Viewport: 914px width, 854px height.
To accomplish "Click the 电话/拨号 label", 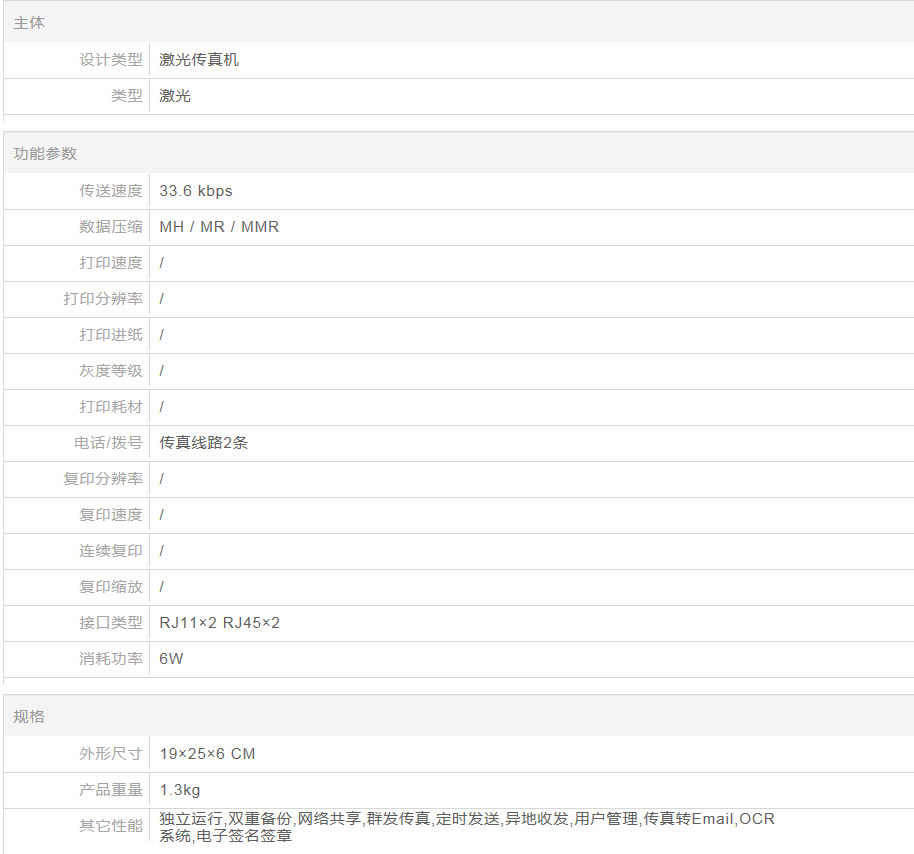I will tap(108, 443).
